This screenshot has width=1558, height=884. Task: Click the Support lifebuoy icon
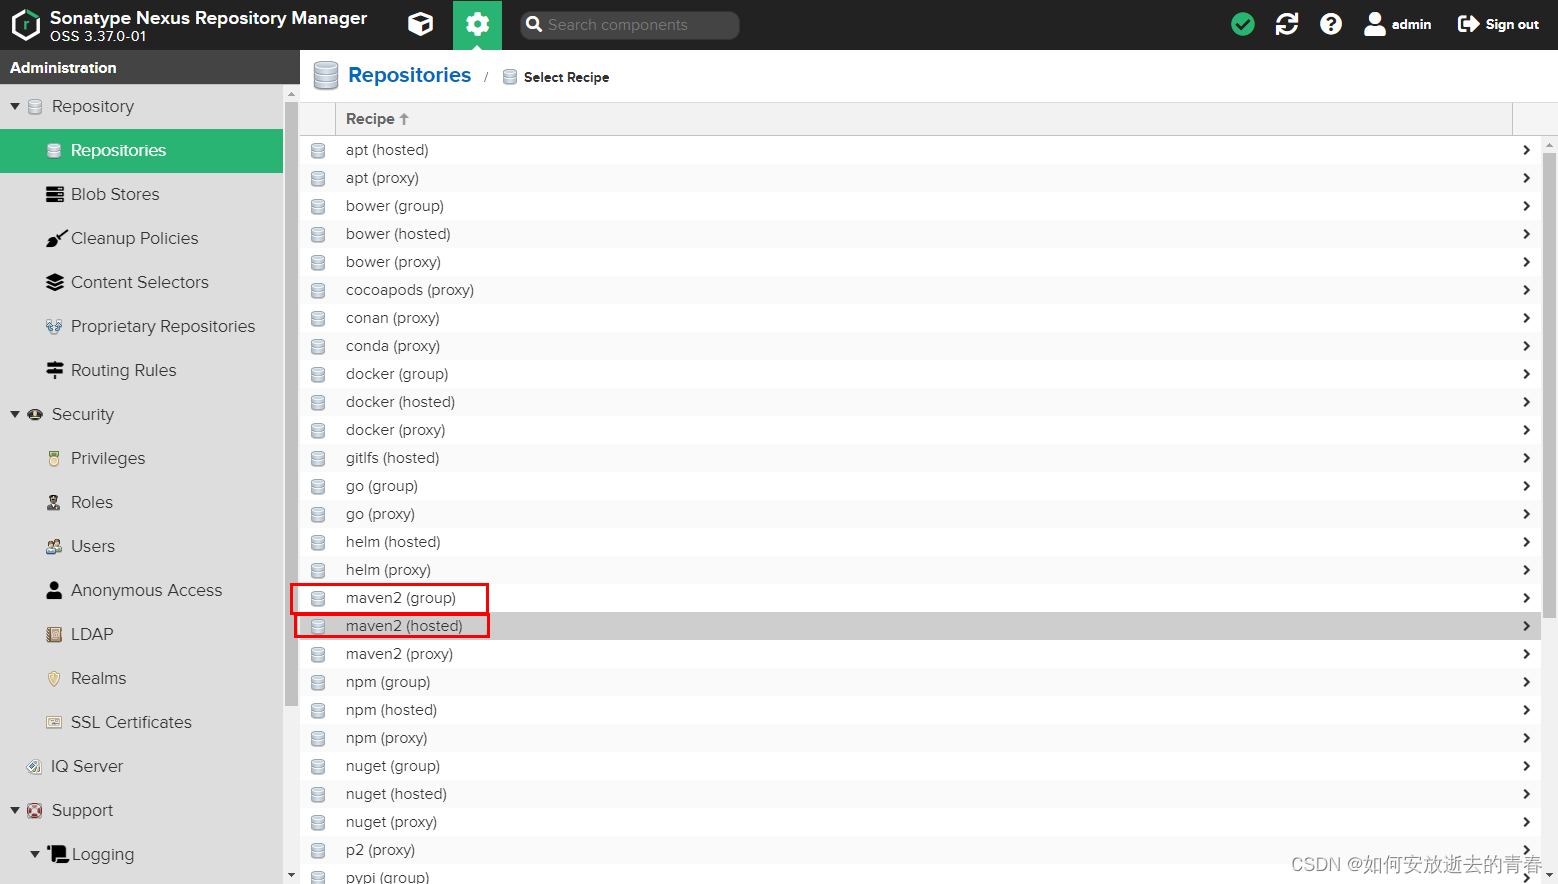click(x=35, y=810)
